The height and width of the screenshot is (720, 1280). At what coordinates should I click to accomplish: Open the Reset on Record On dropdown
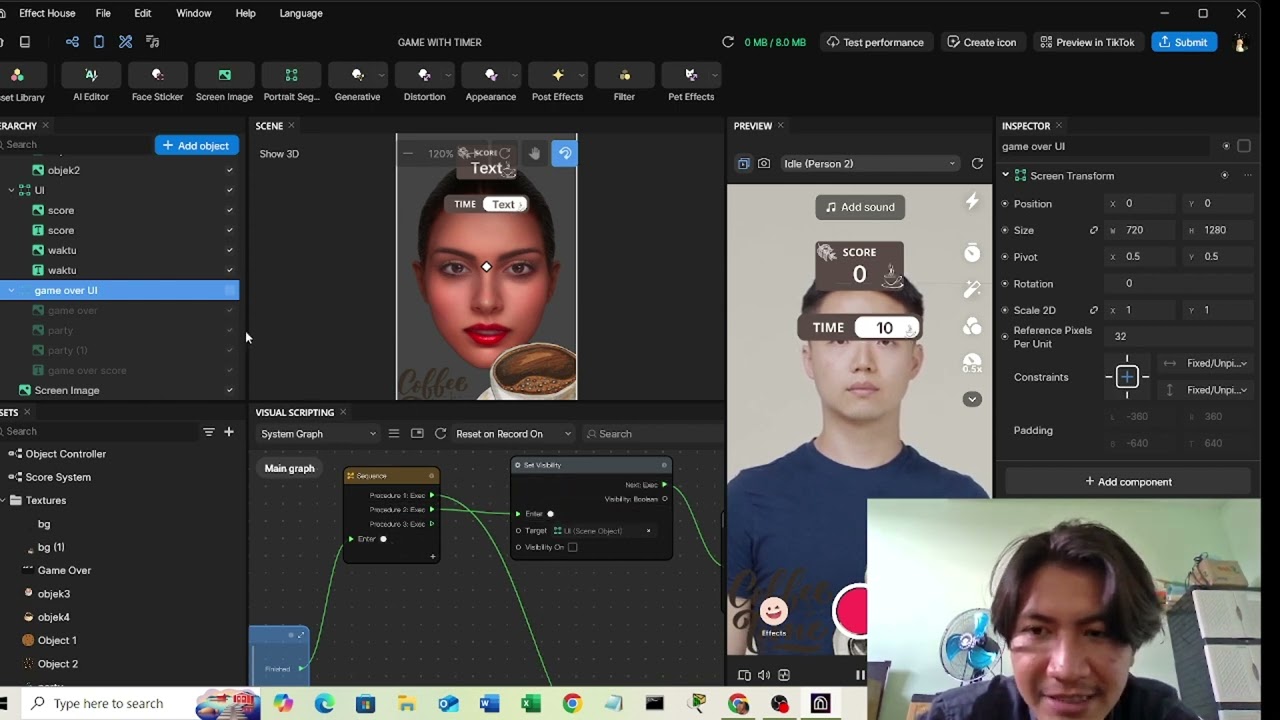513,434
